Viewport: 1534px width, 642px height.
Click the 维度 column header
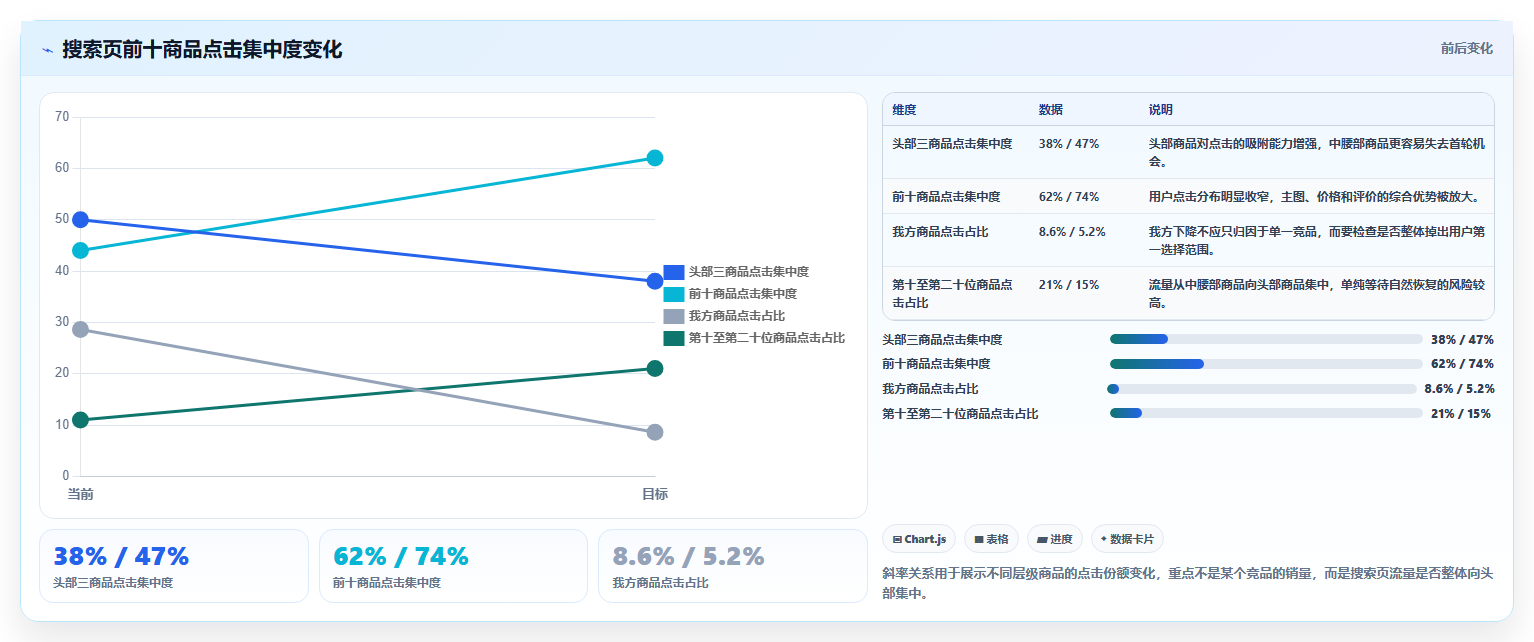pos(904,110)
